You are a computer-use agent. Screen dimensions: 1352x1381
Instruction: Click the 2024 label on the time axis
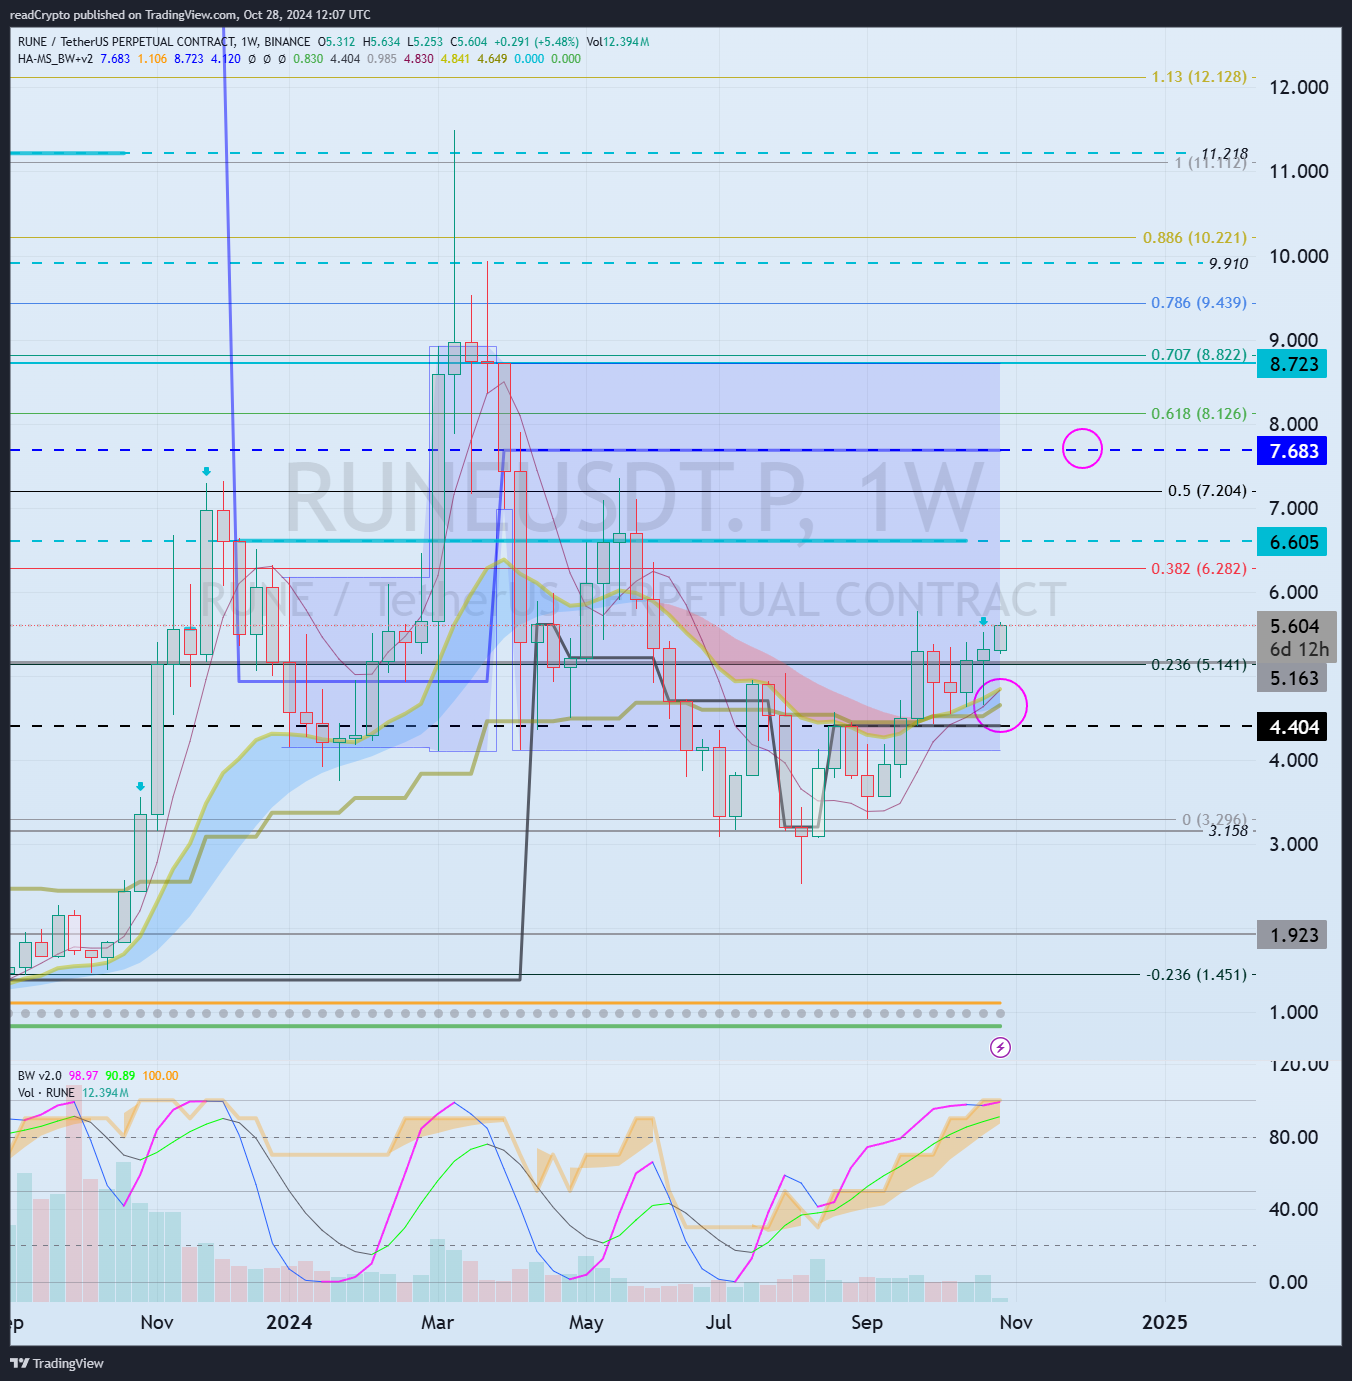pyautogui.click(x=289, y=1322)
